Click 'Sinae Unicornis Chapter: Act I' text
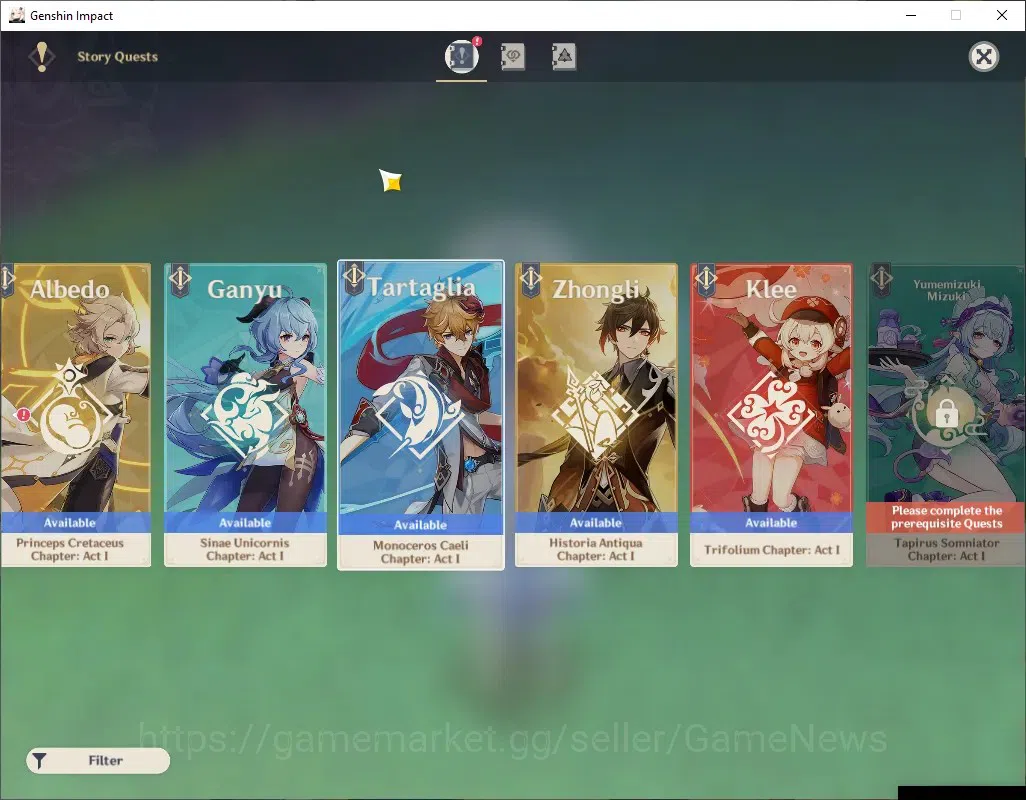The width and height of the screenshot is (1026, 800). (245, 549)
